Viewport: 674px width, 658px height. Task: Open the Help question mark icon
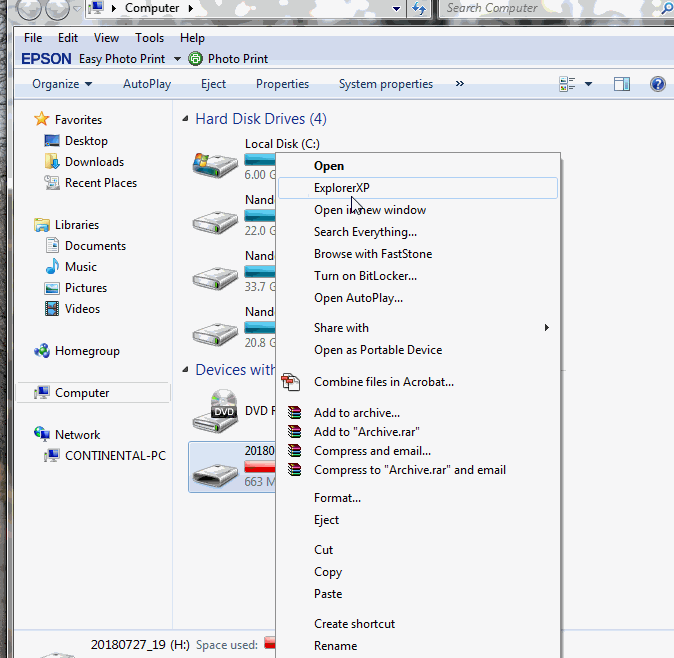tap(658, 84)
